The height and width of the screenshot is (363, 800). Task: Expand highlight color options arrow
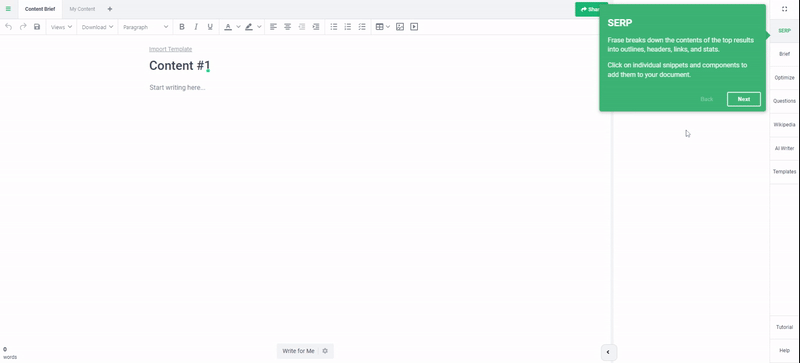[259, 27]
